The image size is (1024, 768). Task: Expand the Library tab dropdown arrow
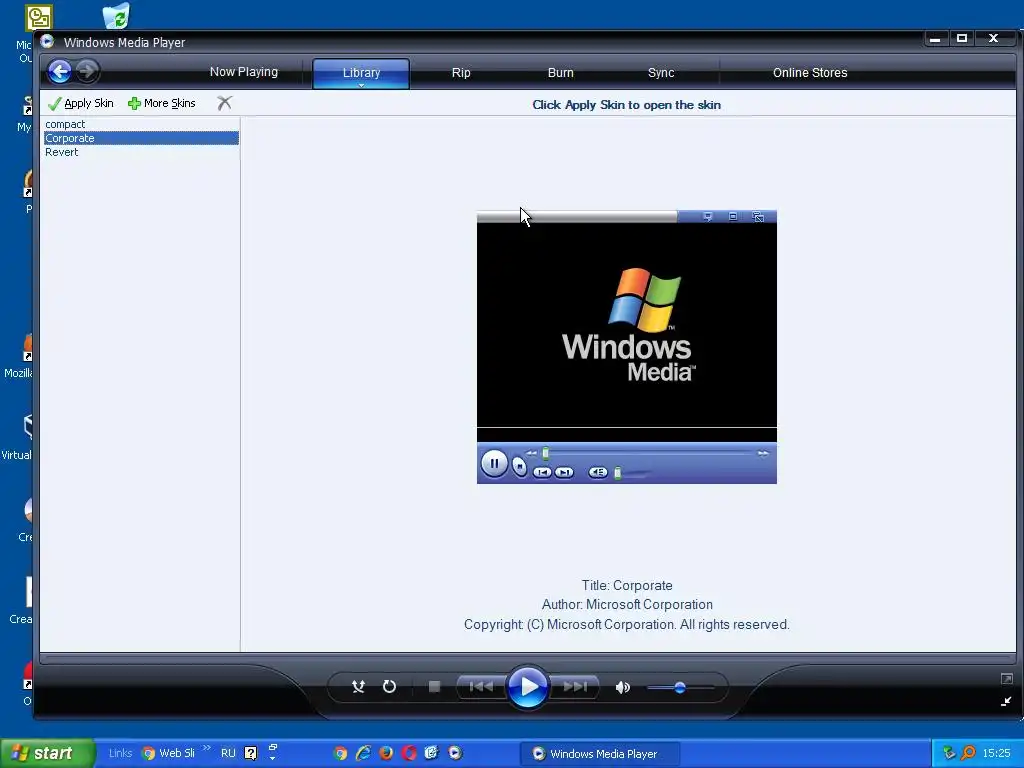pos(361,85)
